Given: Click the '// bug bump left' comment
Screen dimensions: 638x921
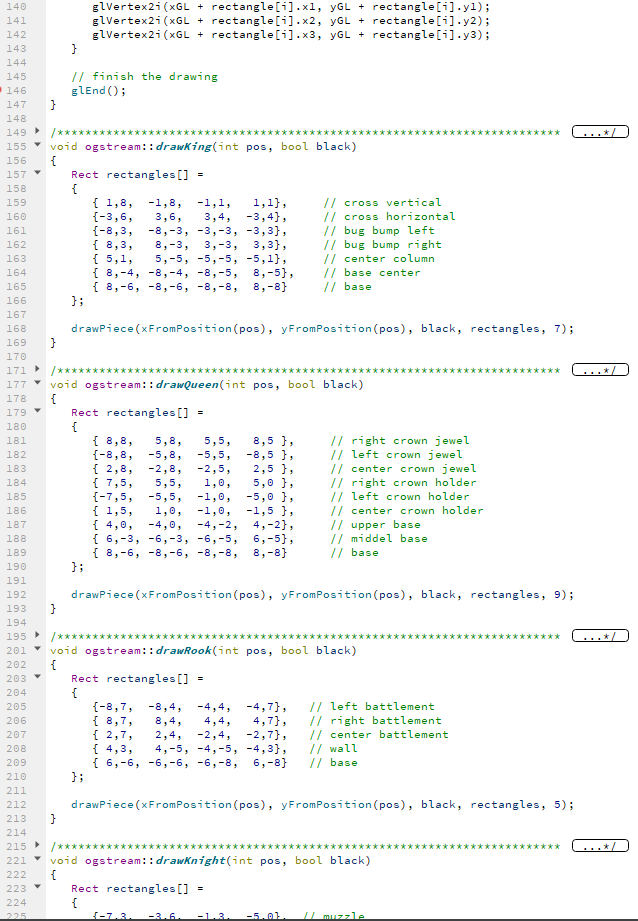Looking at the screenshot, I should tap(379, 230).
